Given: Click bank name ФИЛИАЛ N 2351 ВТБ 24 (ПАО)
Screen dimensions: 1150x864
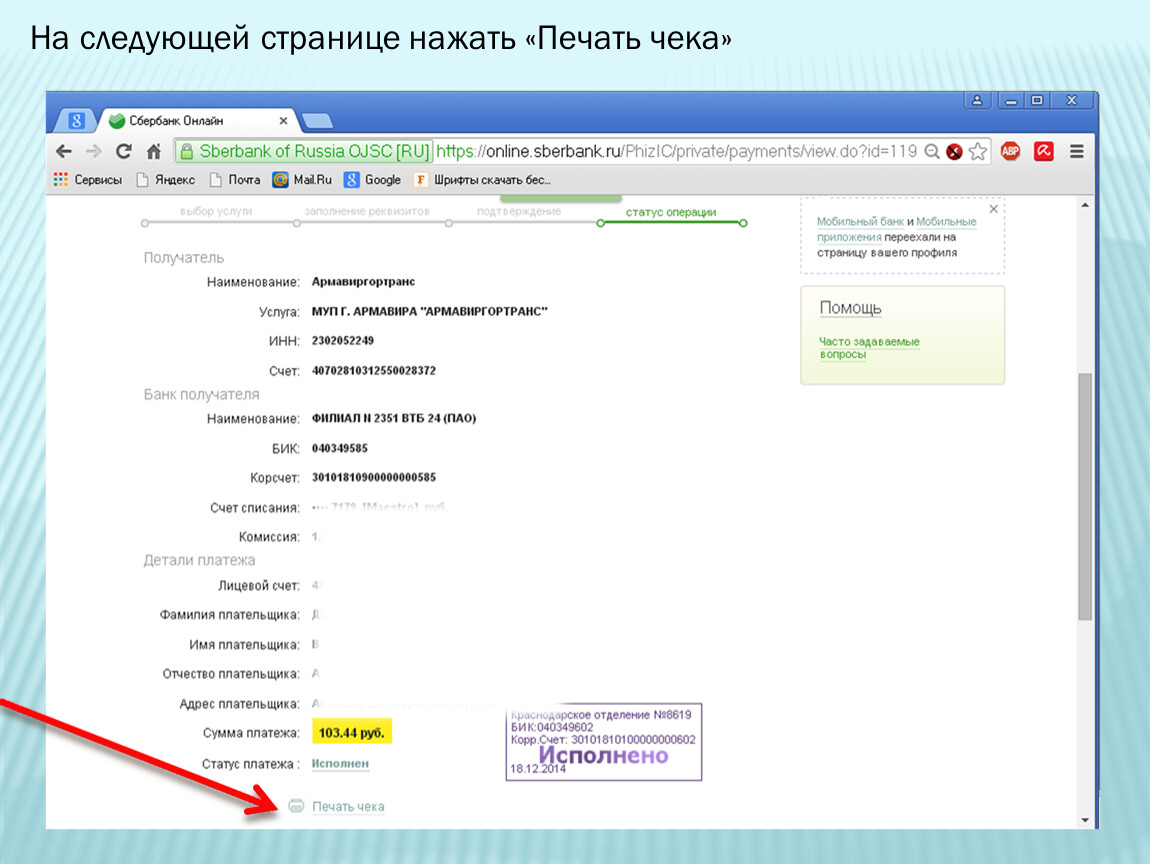Looking at the screenshot, I should [394, 418].
